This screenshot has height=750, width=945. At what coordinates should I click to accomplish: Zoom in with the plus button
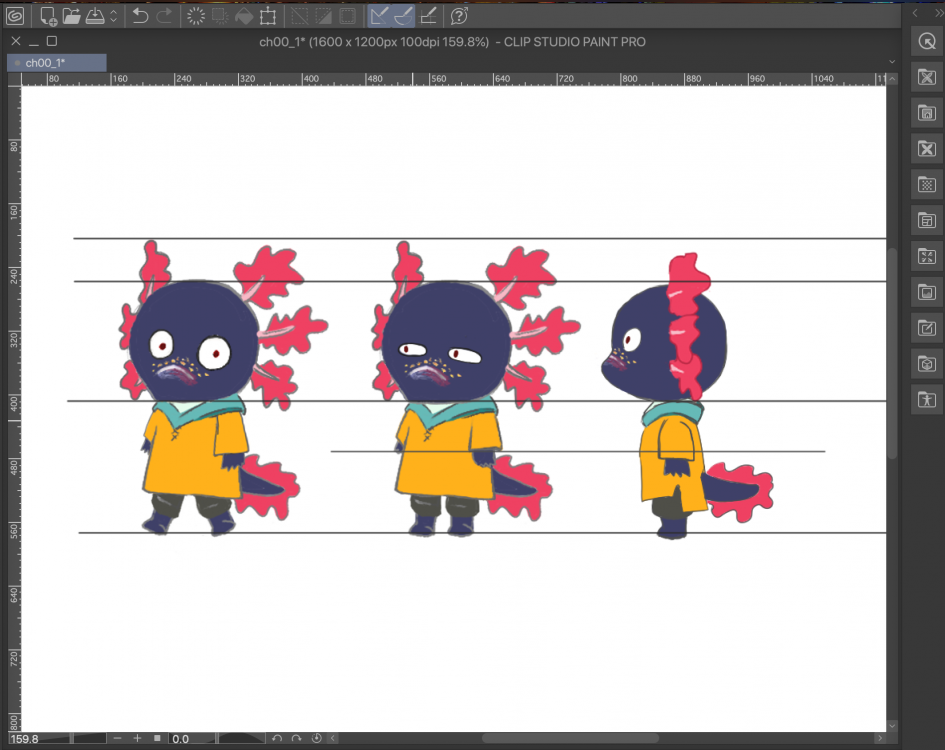coord(137,738)
